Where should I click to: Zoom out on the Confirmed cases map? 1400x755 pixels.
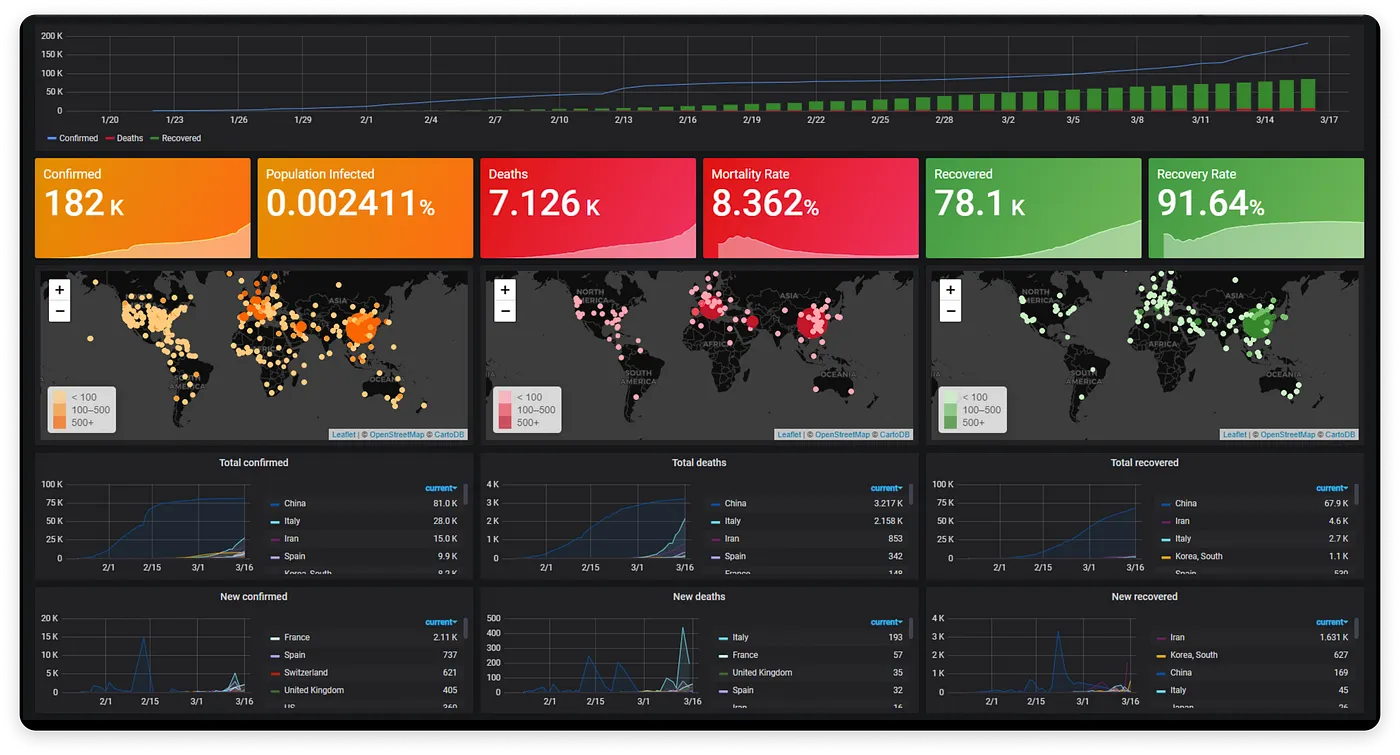[x=59, y=311]
